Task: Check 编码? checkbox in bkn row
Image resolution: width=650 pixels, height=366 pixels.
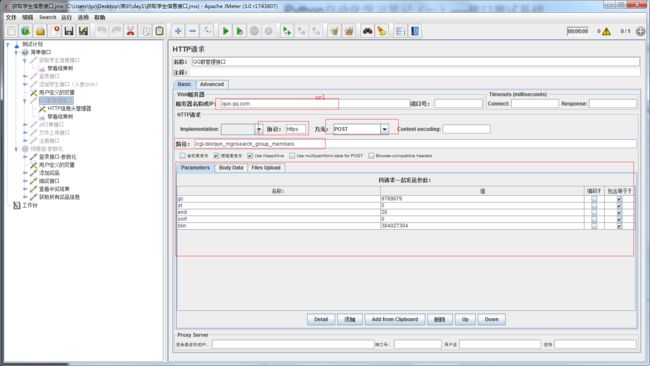Action: (594, 226)
